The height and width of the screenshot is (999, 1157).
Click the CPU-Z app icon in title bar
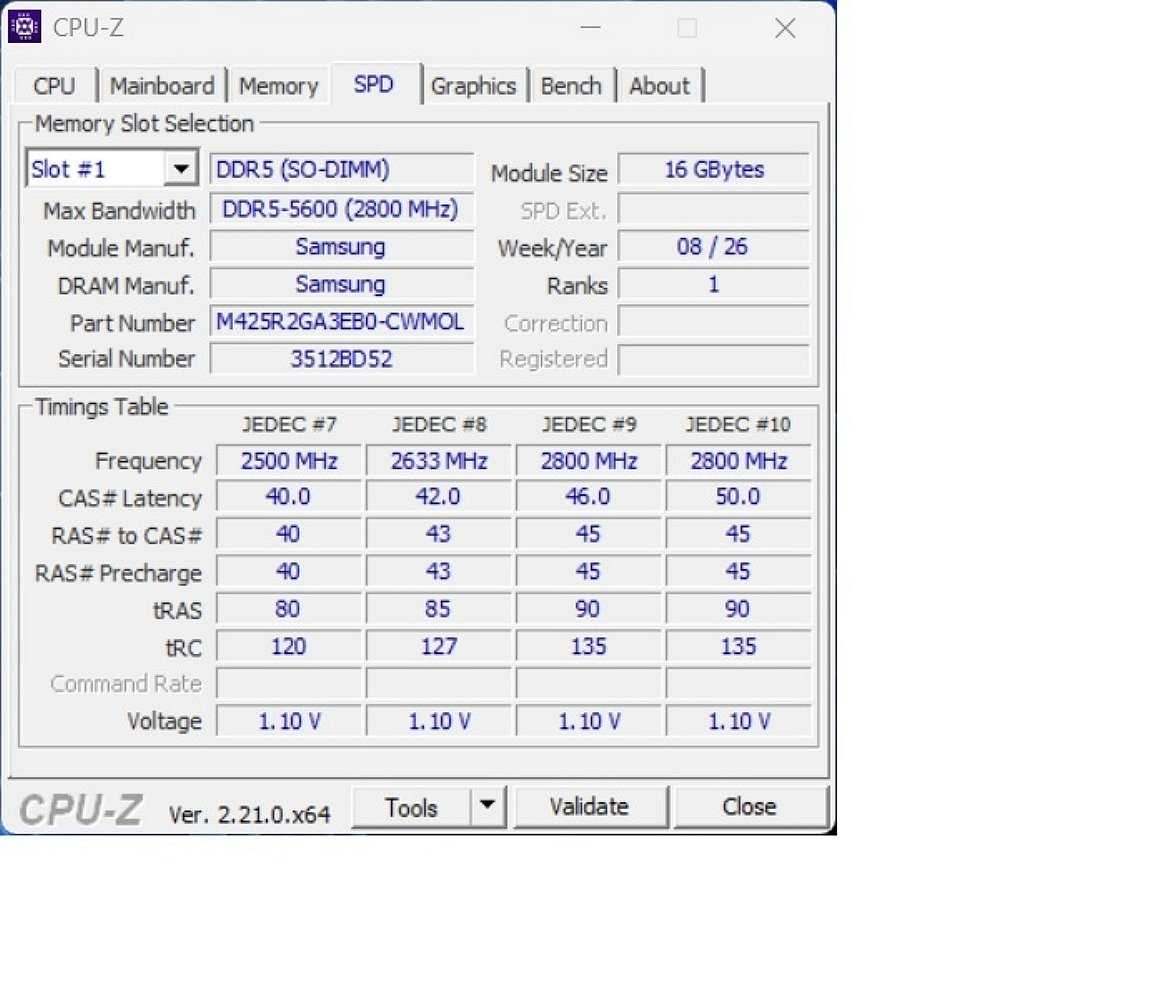click(24, 27)
